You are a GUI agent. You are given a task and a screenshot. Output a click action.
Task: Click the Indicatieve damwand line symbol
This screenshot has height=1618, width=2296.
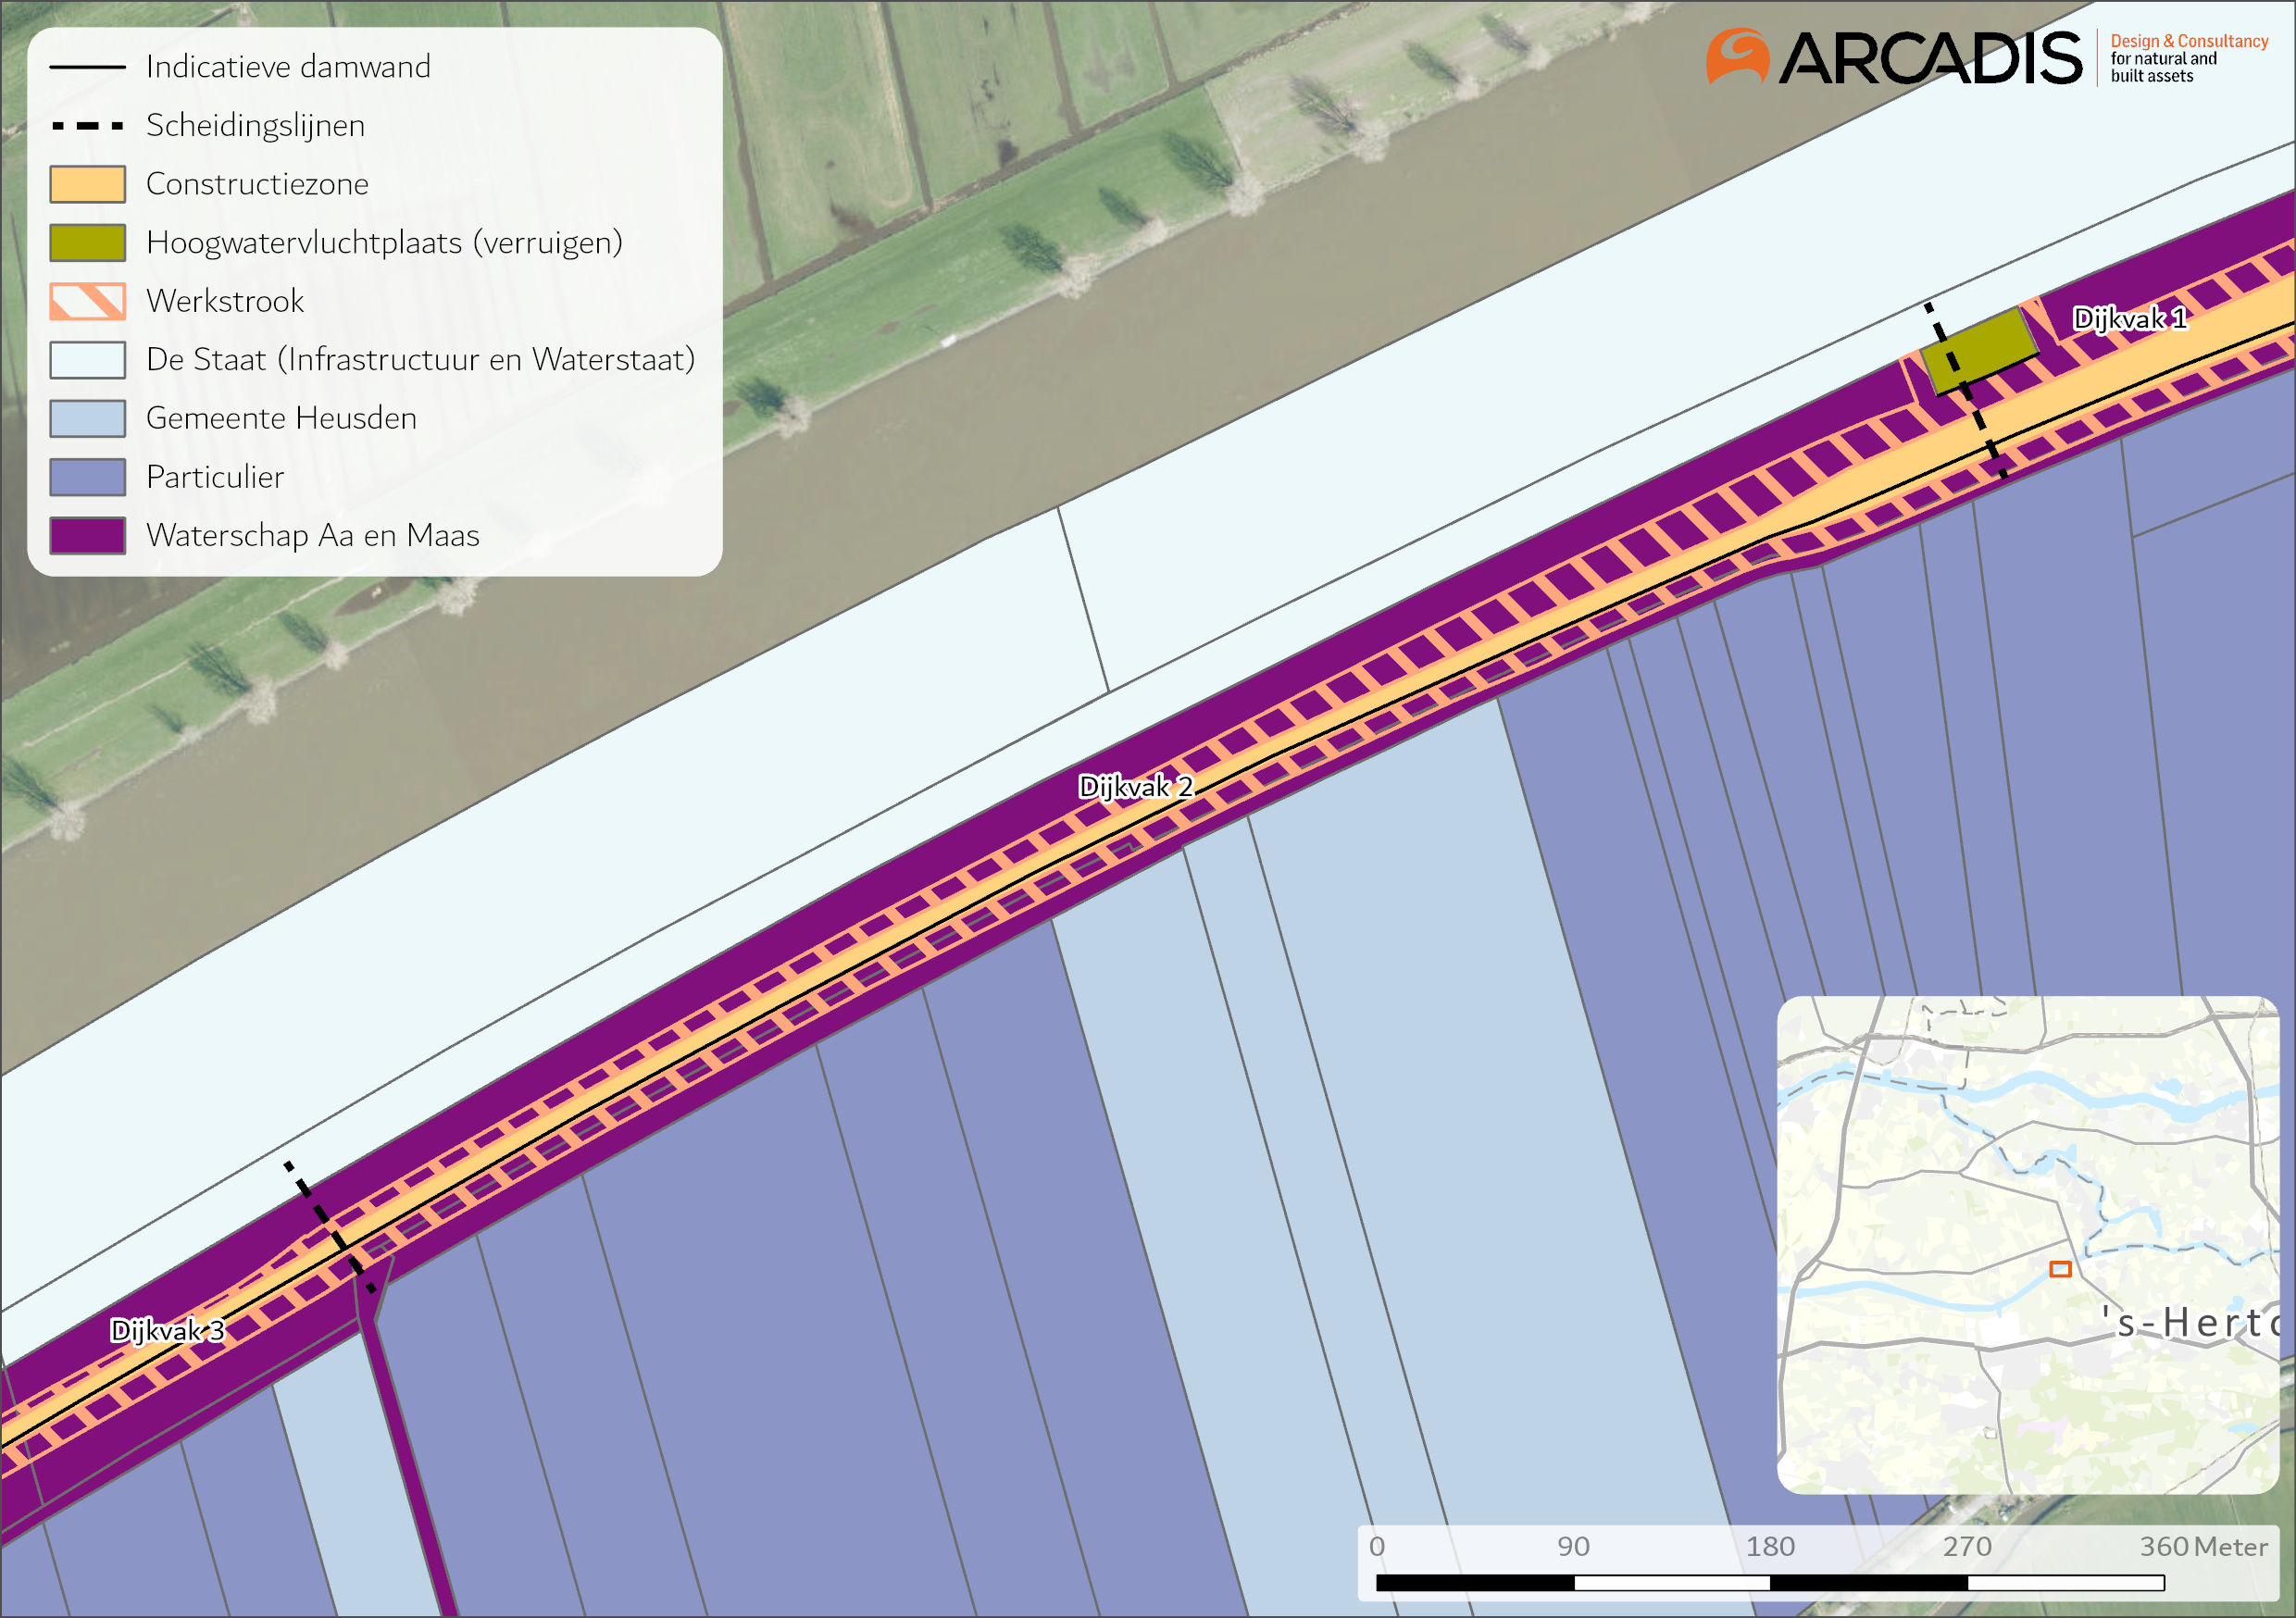pyautogui.click(x=87, y=67)
